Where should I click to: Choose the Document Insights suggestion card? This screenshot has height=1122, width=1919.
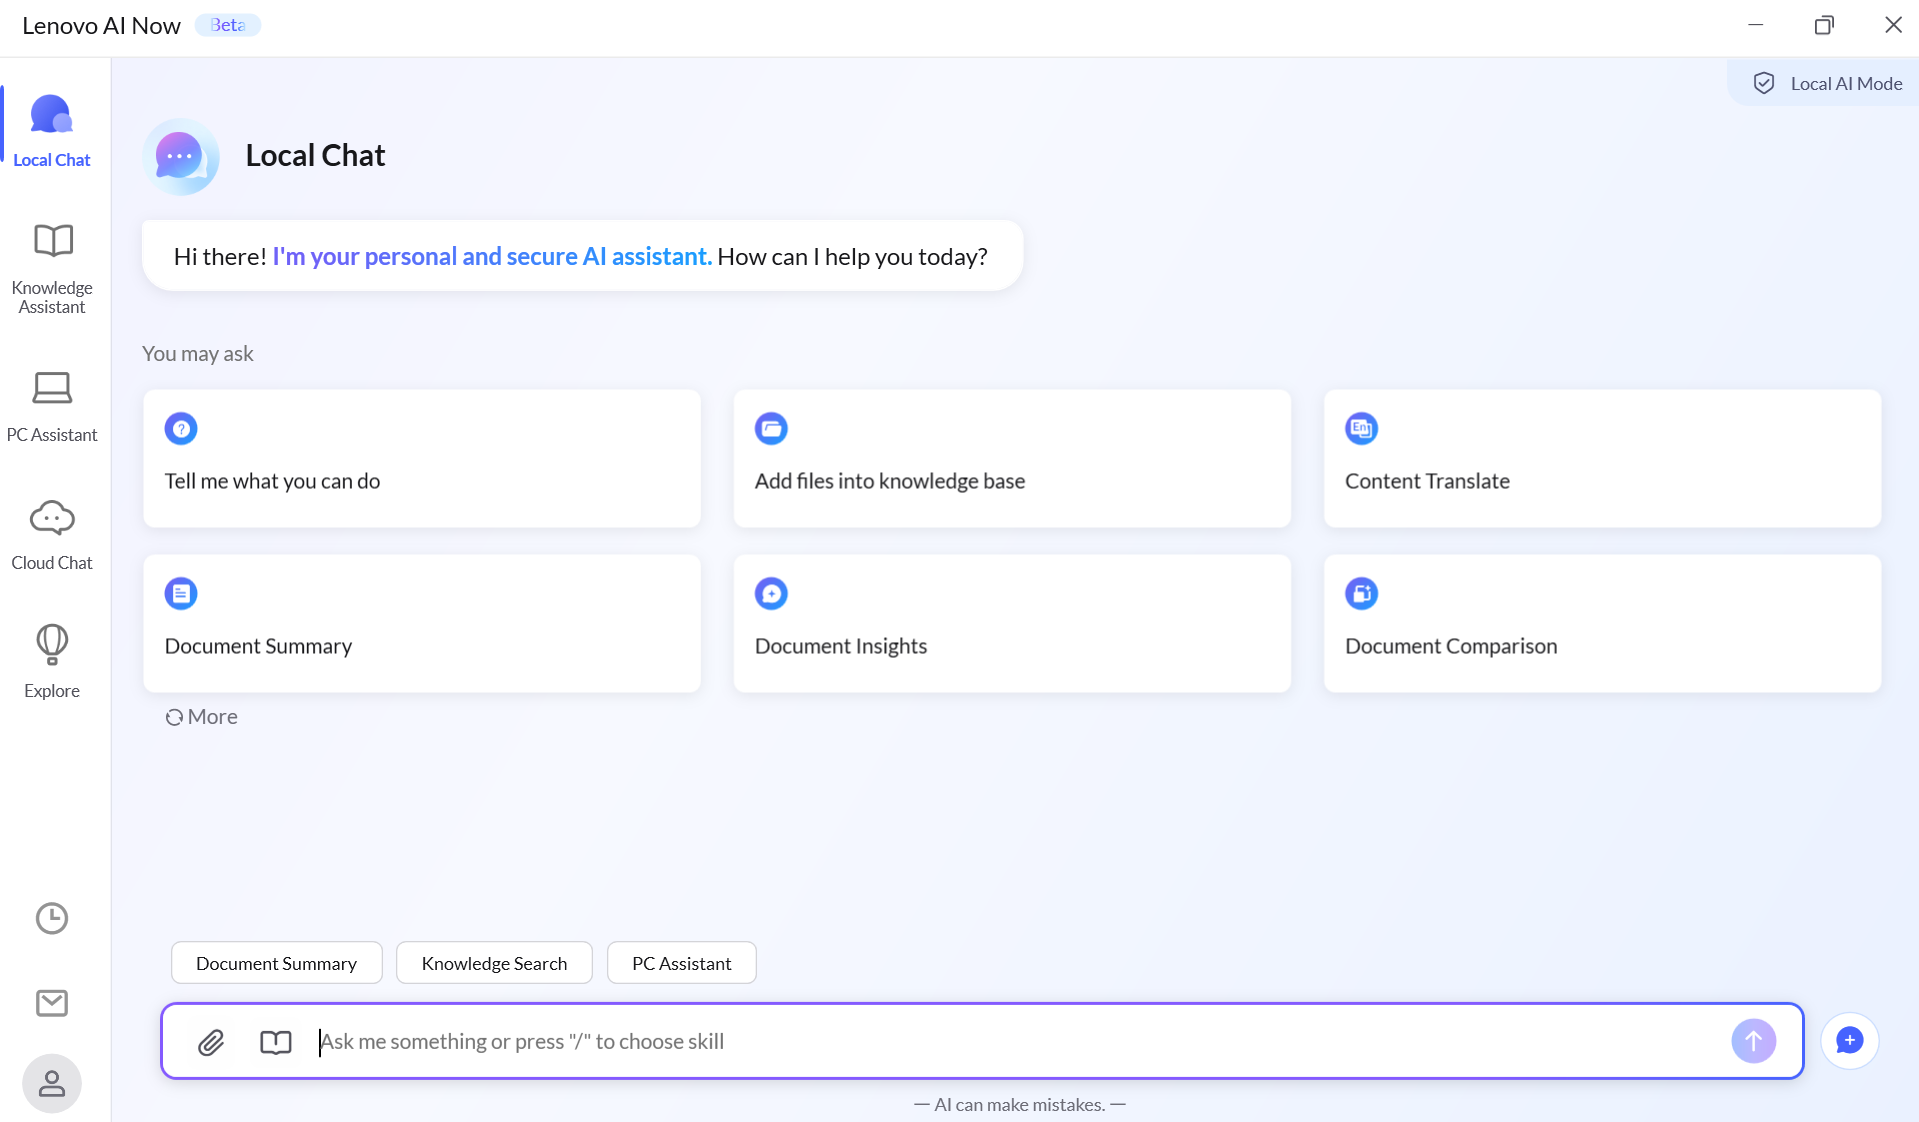1012,624
